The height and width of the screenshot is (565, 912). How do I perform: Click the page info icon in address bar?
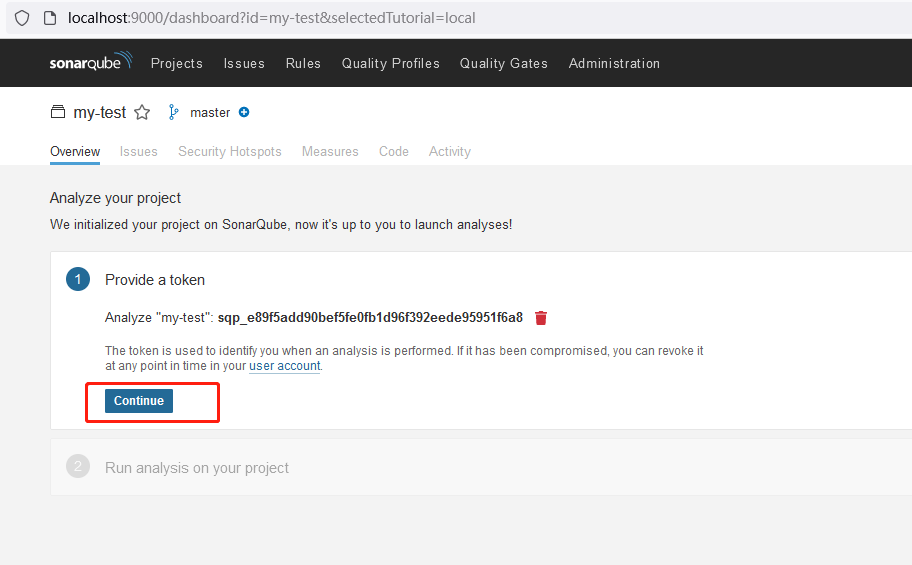(x=50, y=18)
